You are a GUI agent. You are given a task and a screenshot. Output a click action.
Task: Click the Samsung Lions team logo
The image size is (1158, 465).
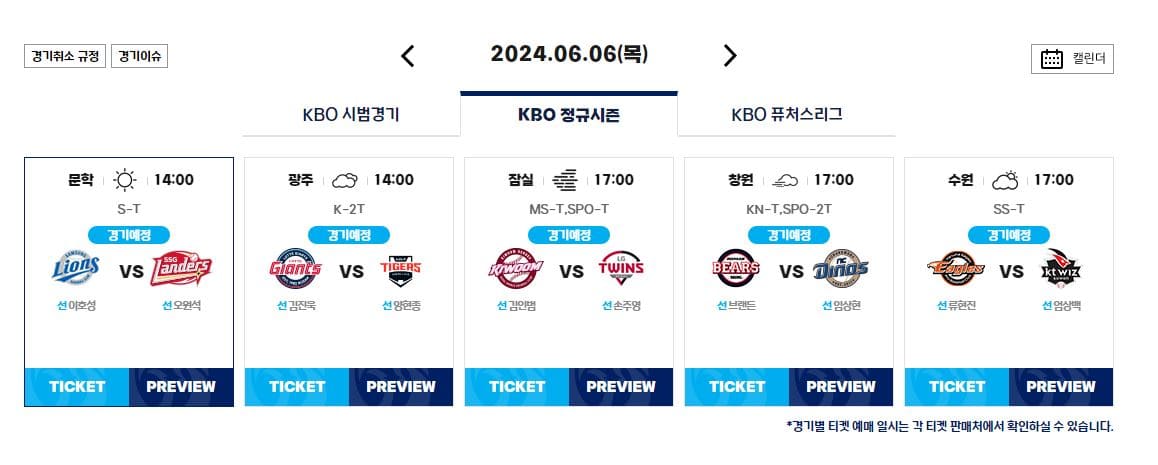(x=76, y=268)
